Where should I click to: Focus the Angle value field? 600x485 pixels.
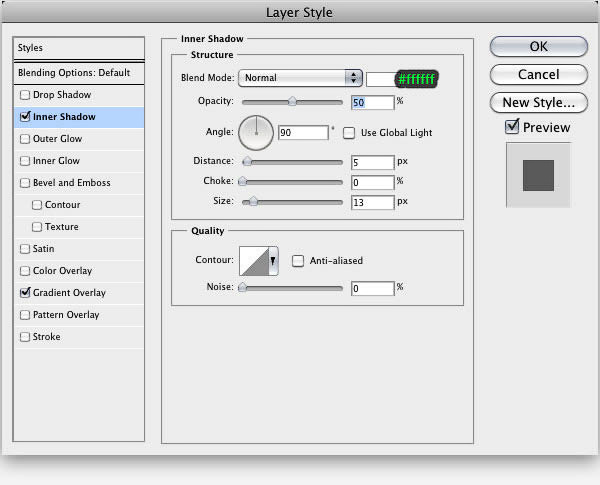tap(303, 133)
